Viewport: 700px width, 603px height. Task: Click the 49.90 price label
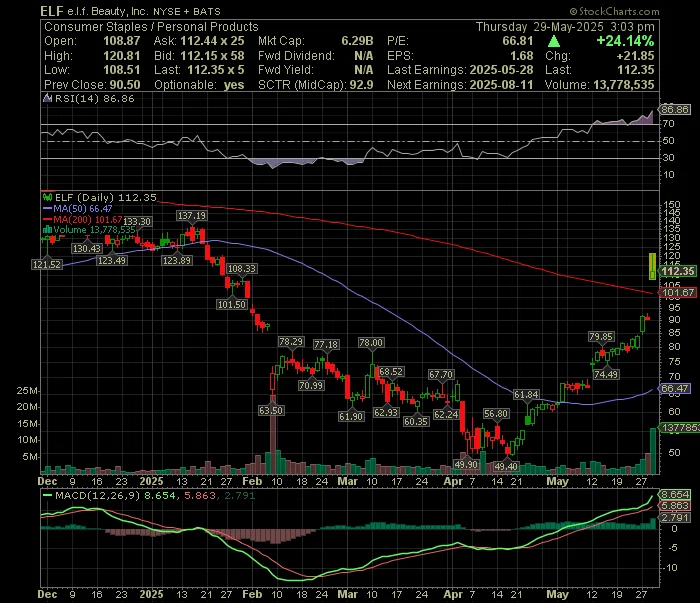466,465
